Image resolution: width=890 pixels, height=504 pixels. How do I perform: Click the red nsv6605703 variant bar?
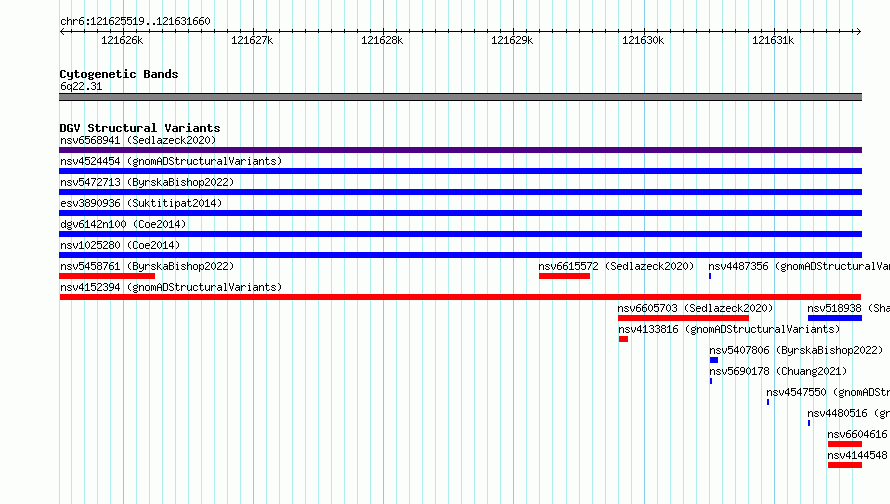click(x=683, y=318)
